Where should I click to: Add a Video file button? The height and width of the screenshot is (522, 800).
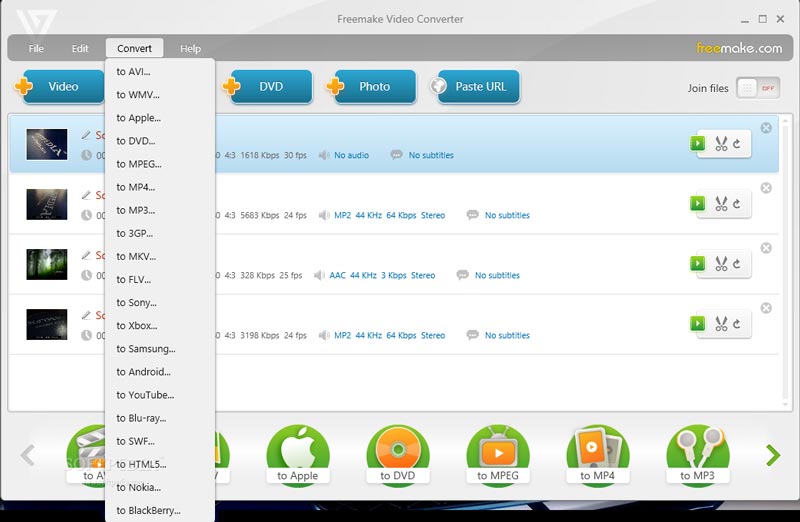click(x=59, y=87)
